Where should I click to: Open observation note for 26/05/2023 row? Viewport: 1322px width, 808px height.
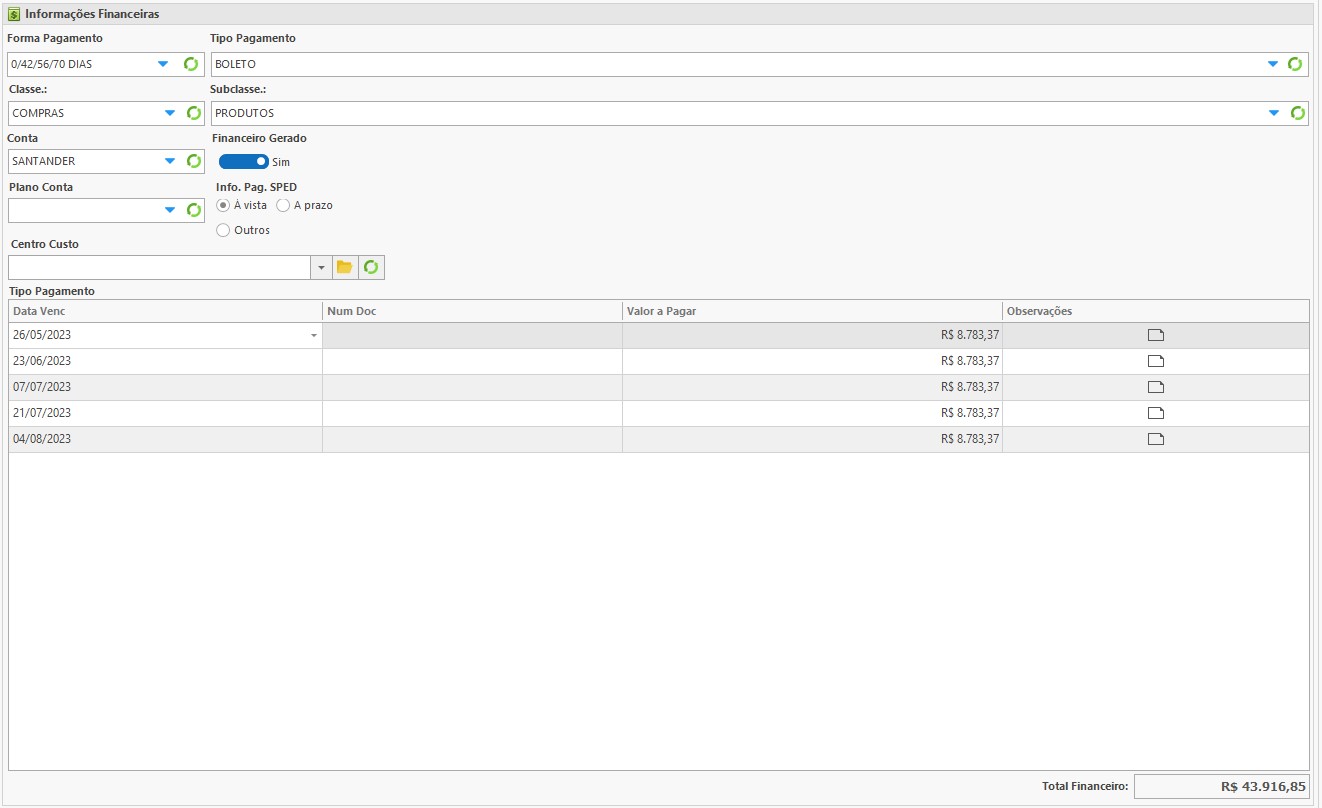(x=1156, y=335)
